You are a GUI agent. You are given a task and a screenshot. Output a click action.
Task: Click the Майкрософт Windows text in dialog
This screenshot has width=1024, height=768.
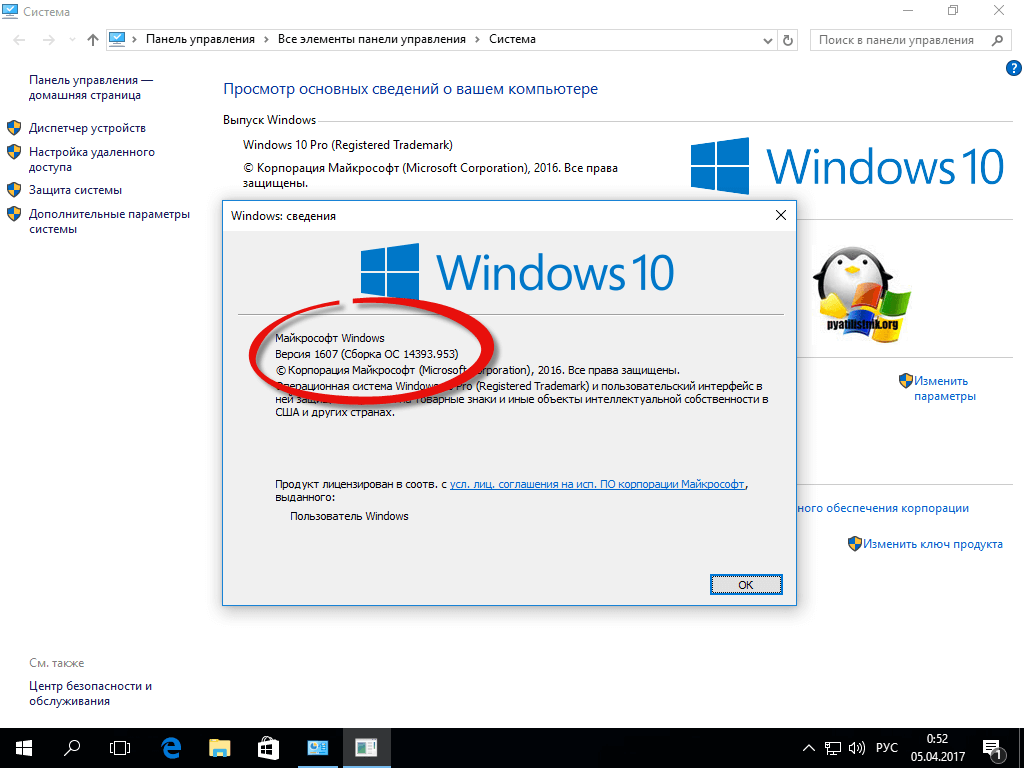tap(330, 338)
